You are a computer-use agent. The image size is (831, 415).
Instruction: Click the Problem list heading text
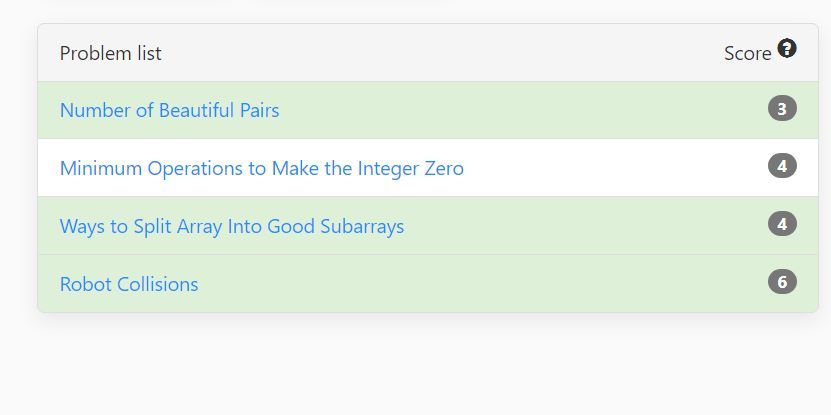tap(110, 53)
